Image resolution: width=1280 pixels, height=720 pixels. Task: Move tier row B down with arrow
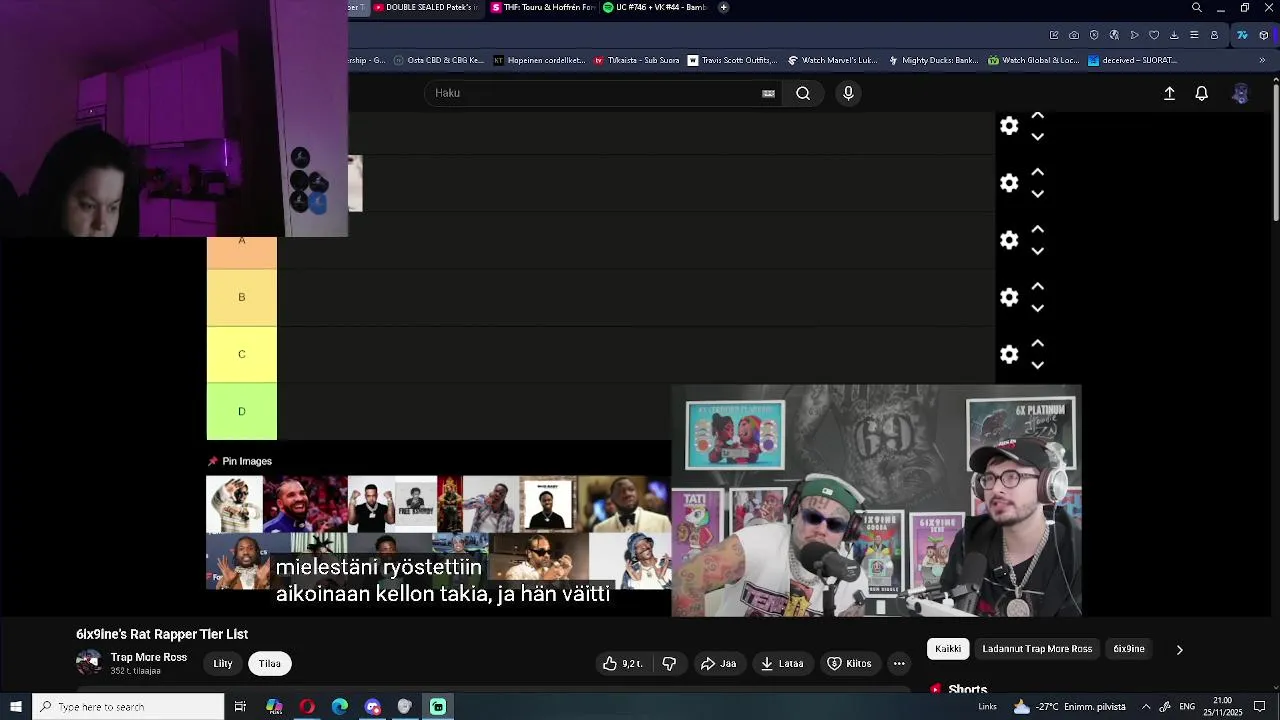coord(1037,308)
